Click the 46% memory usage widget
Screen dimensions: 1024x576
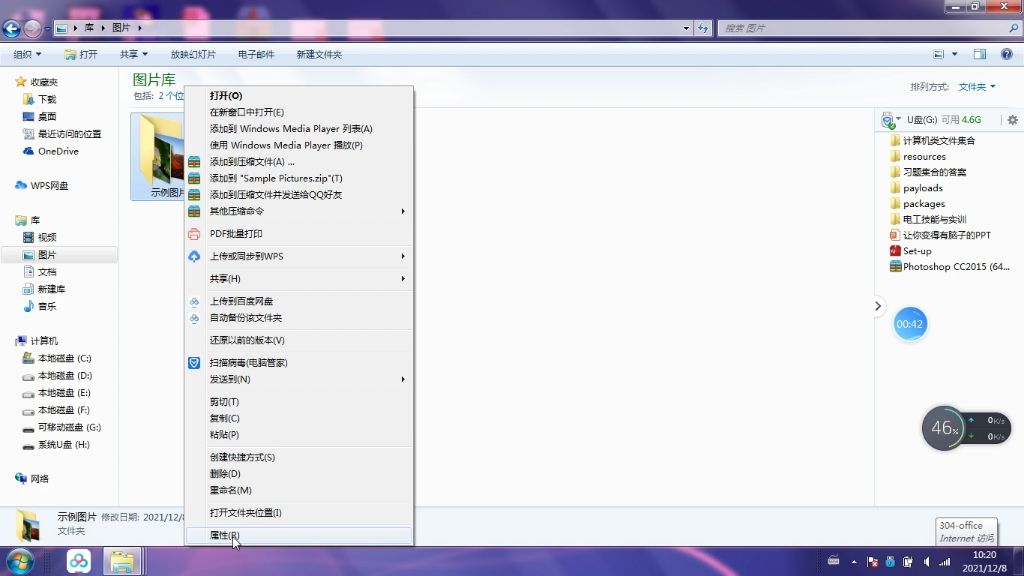click(x=944, y=428)
